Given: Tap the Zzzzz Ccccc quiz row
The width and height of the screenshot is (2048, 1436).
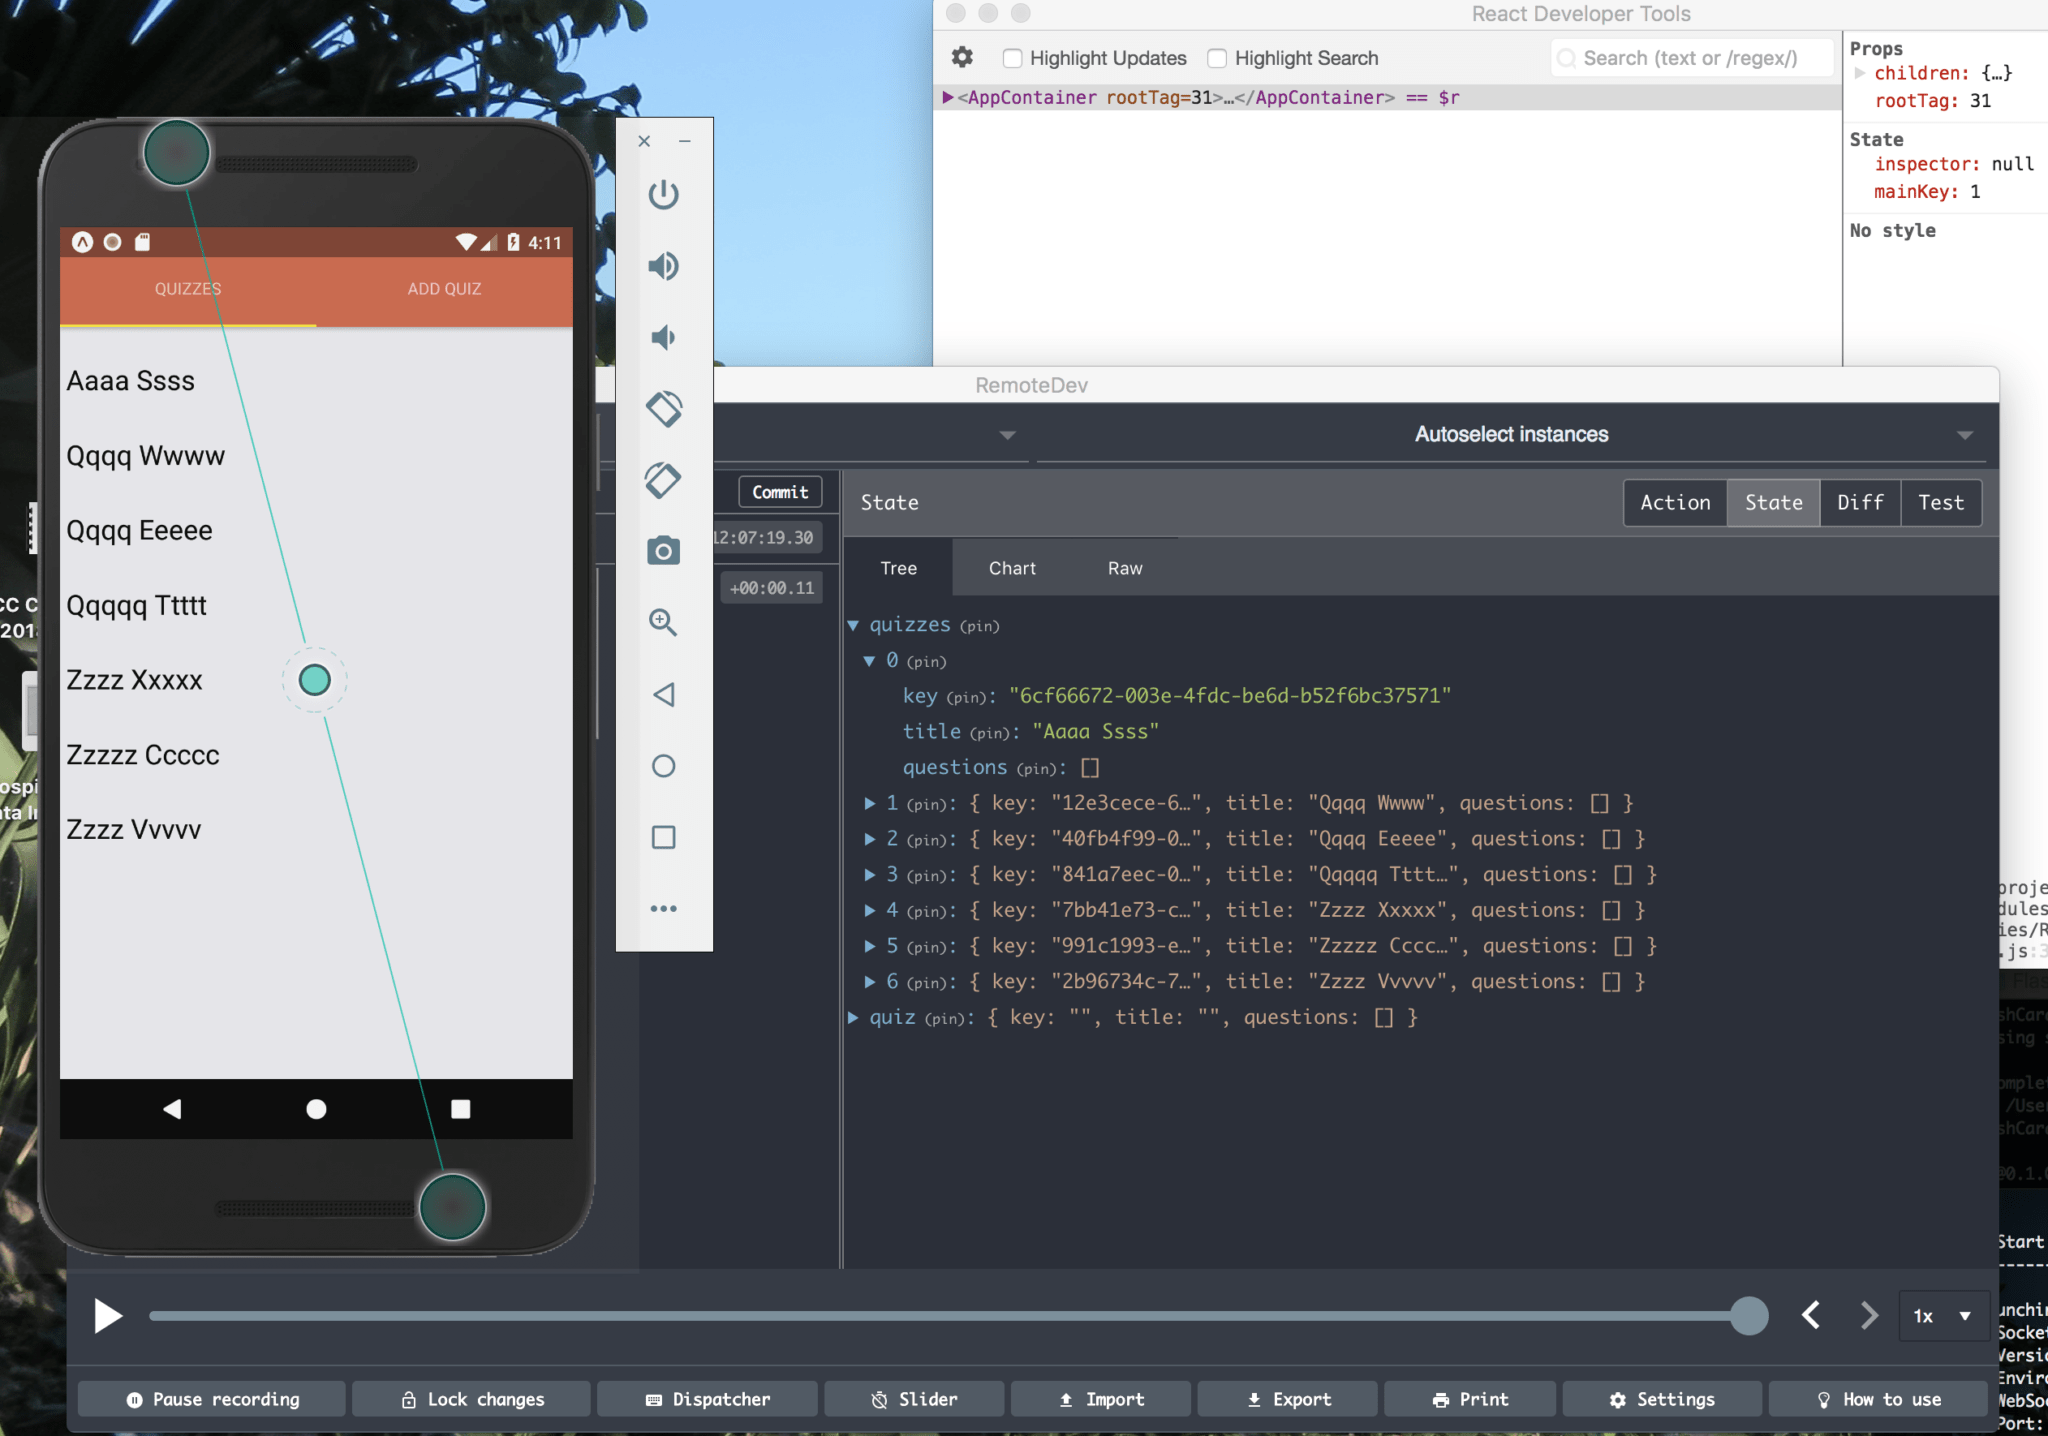Looking at the screenshot, I should 316,755.
